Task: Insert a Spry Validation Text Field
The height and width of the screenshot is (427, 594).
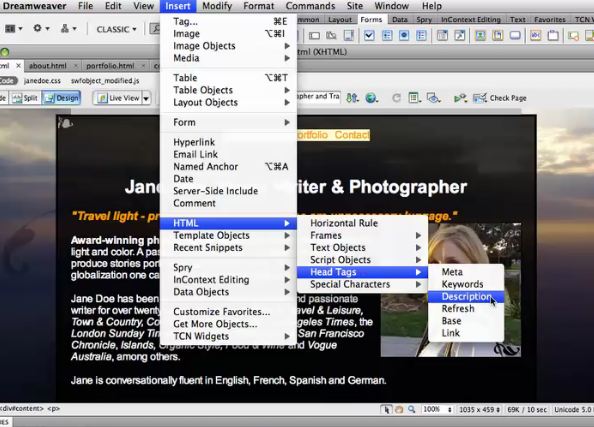Action: 573,36
